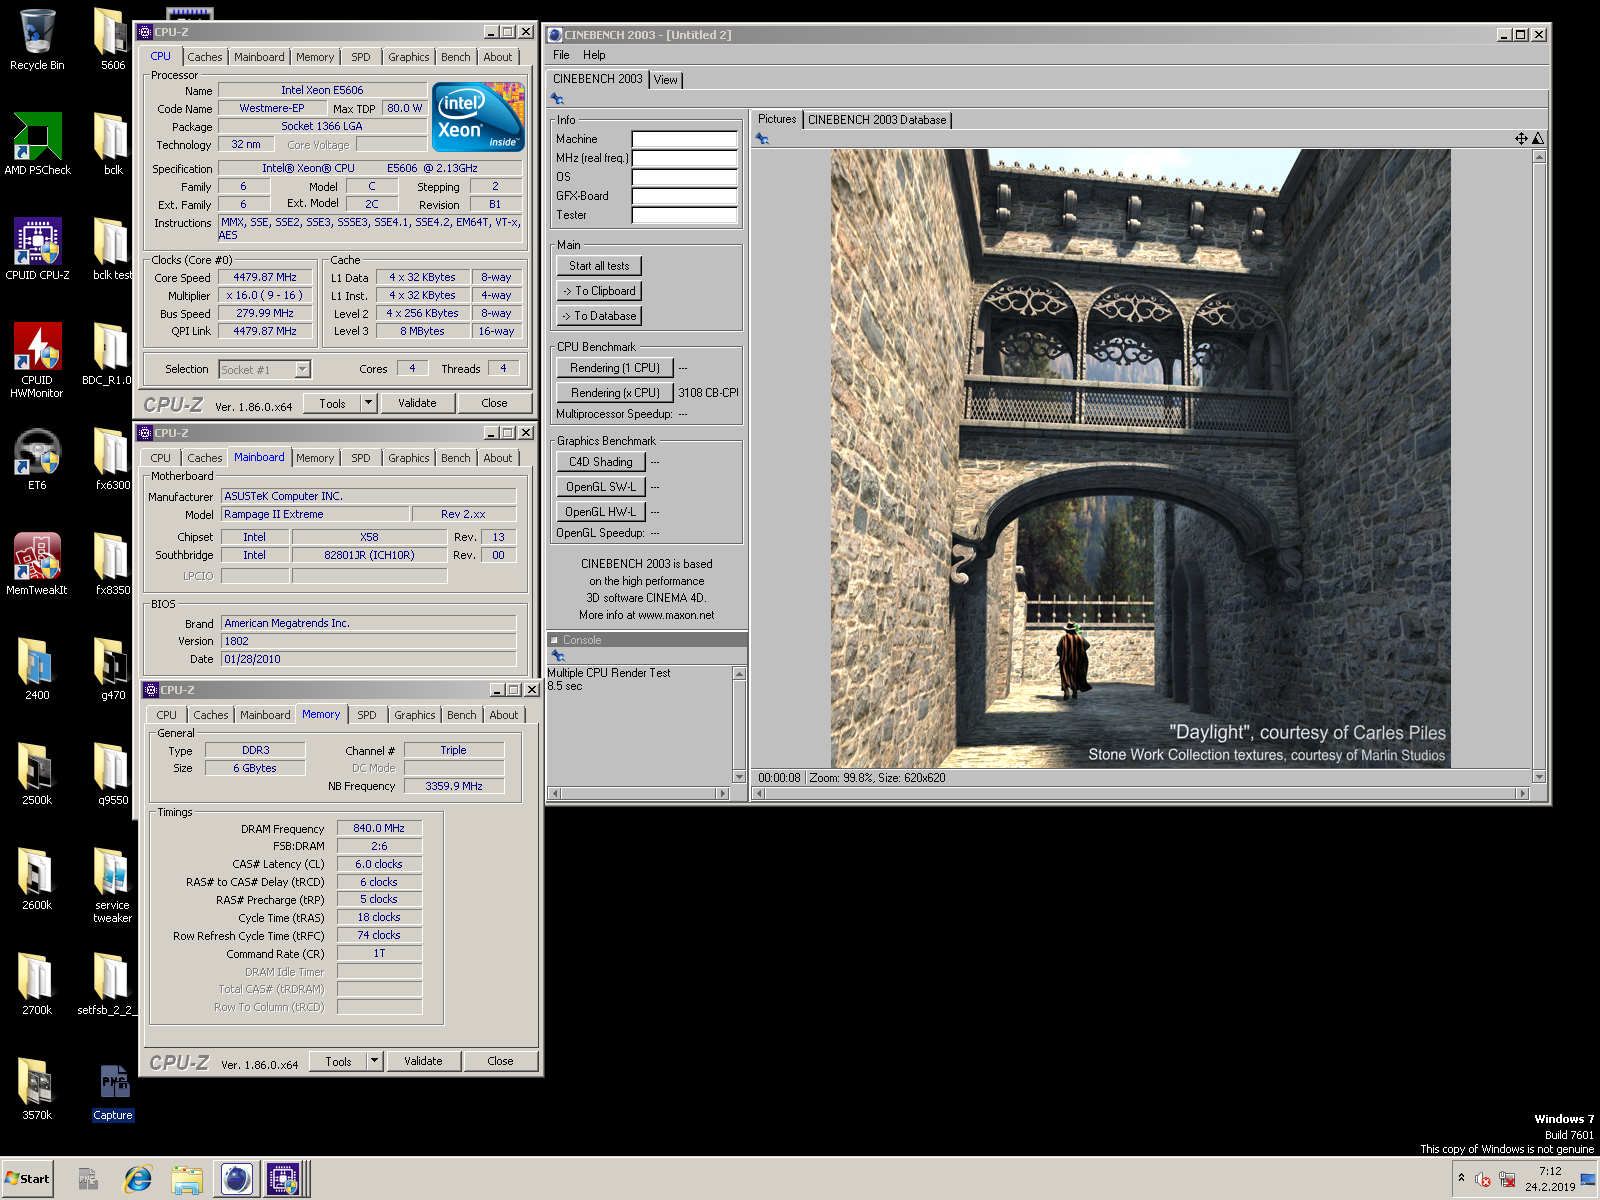
Task: Select the CPUID HWMonitor desktop shortcut
Action: [37, 360]
